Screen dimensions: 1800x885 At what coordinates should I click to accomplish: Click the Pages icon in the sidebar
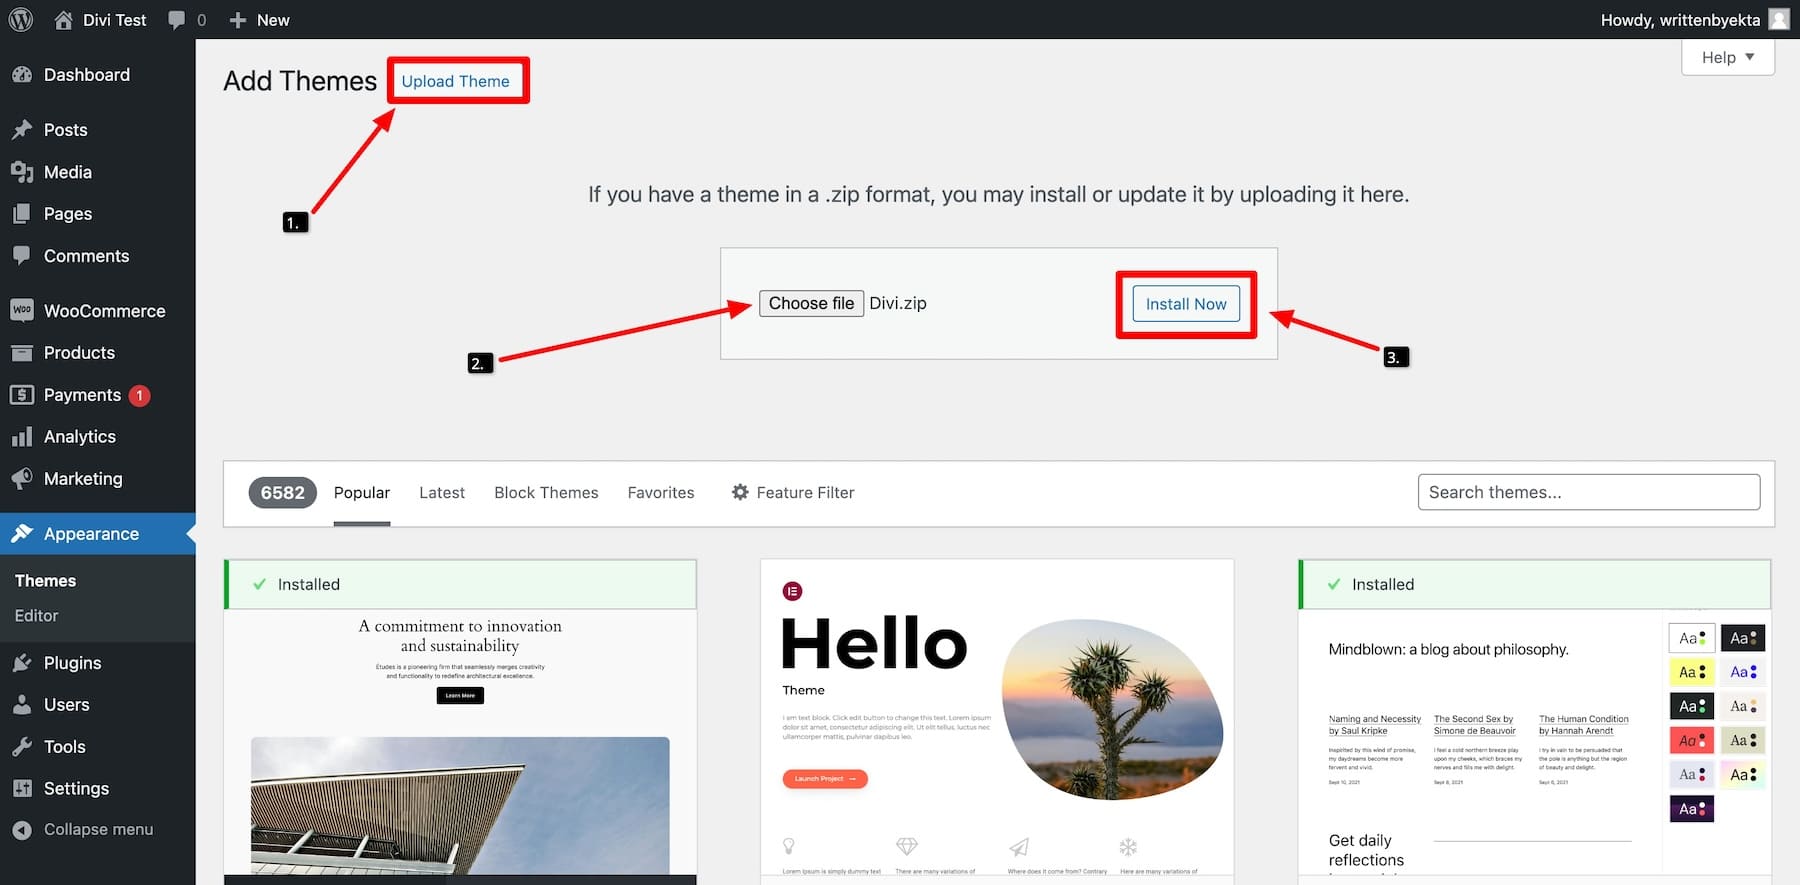(22, 214)
